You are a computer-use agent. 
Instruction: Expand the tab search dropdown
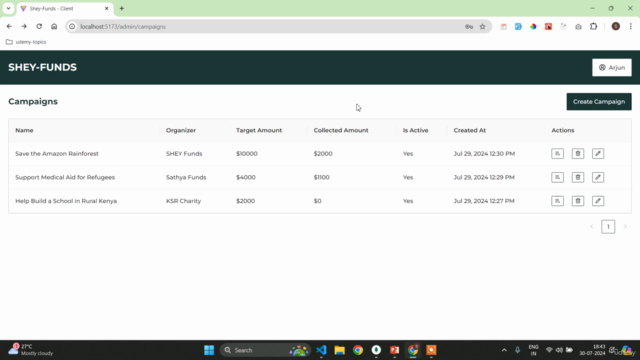tap(8, 9)
